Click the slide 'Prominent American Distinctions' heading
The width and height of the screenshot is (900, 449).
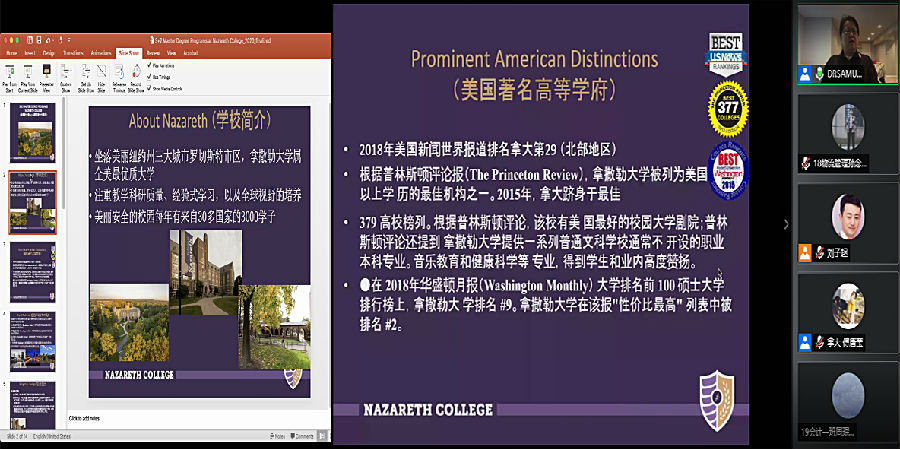pyautogui.click(x=534, y=60)
